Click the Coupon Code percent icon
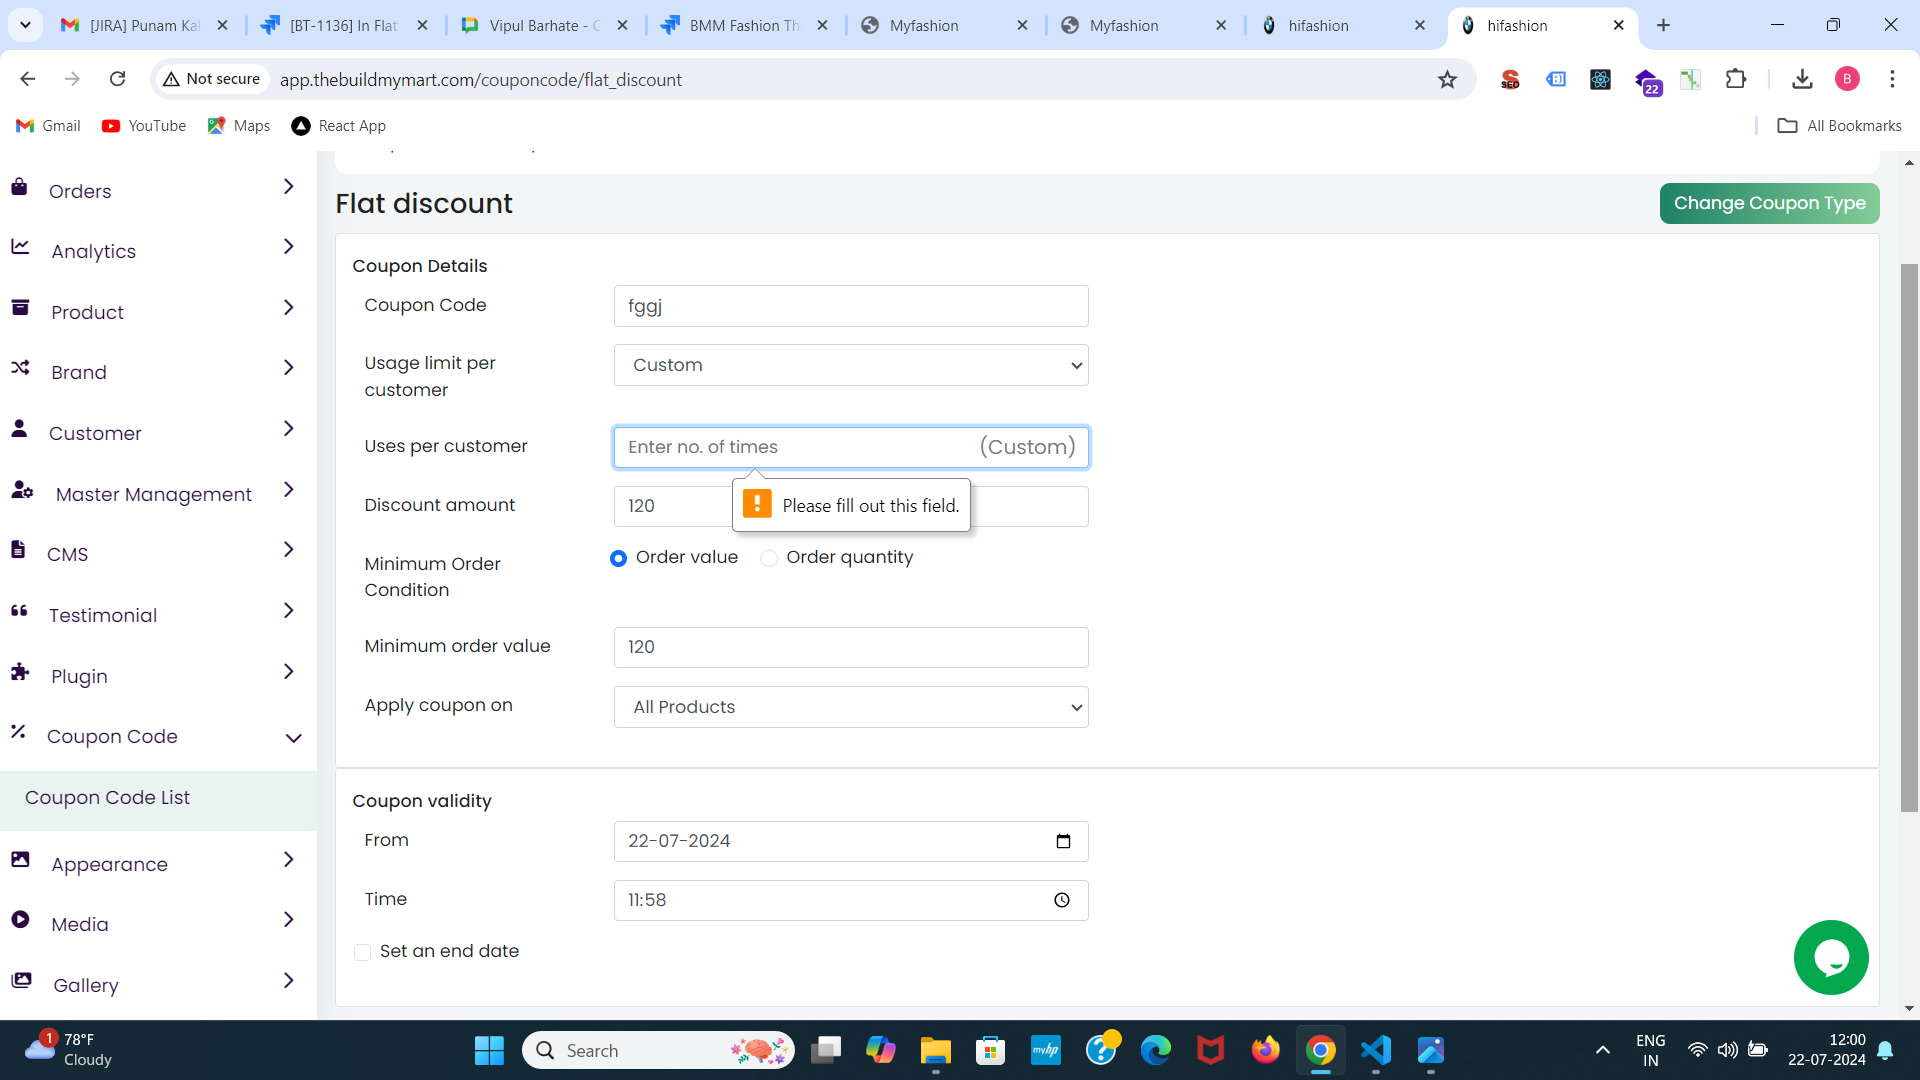 [18, 732]
